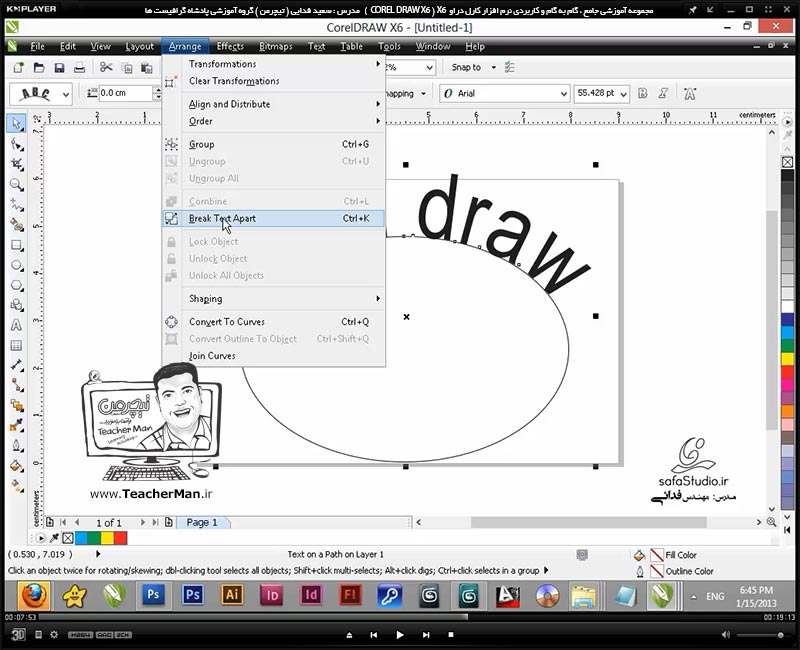
Task: Select the Pick tool in toolbox
Action: click(16, 123)
